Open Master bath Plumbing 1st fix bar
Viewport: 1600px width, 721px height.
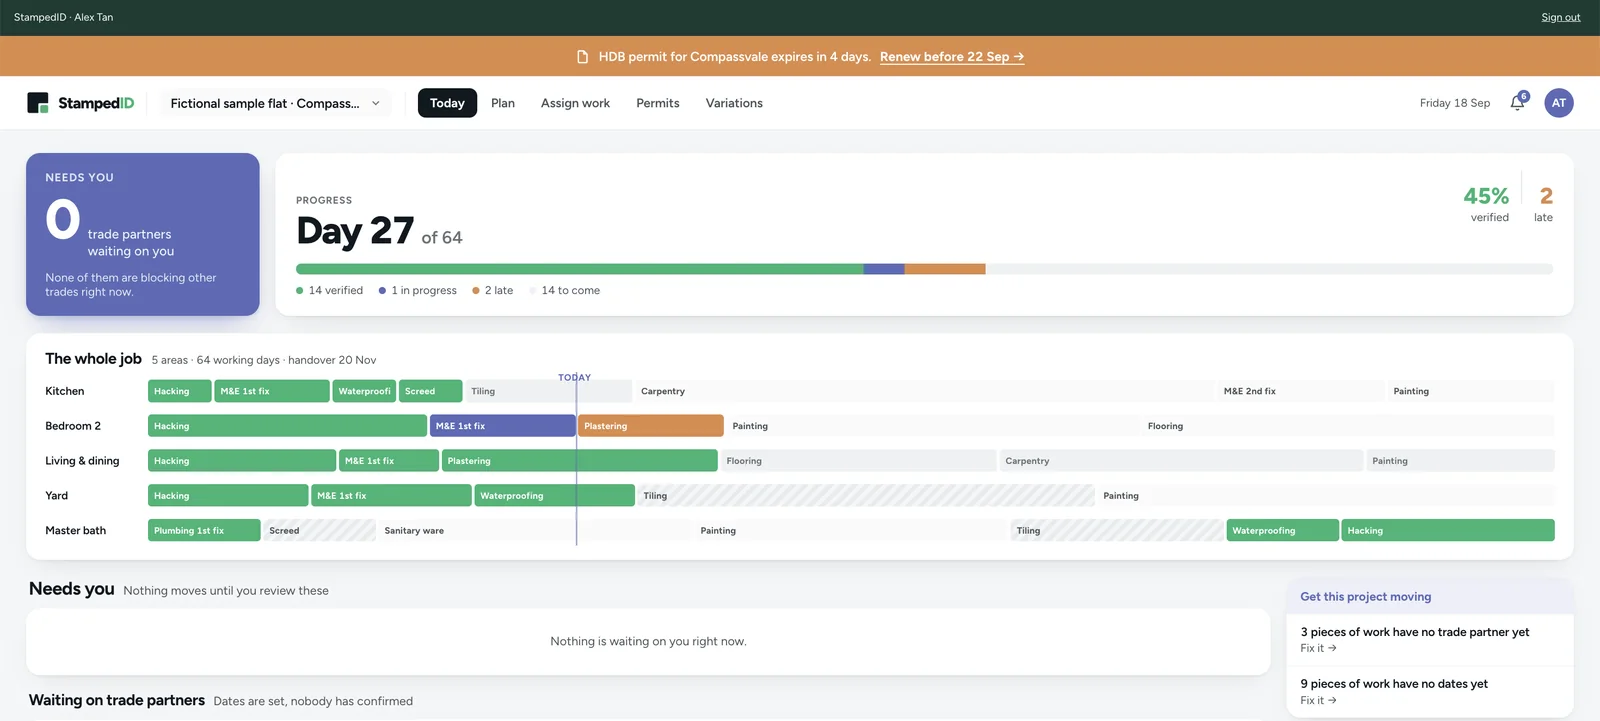point(204,531)
